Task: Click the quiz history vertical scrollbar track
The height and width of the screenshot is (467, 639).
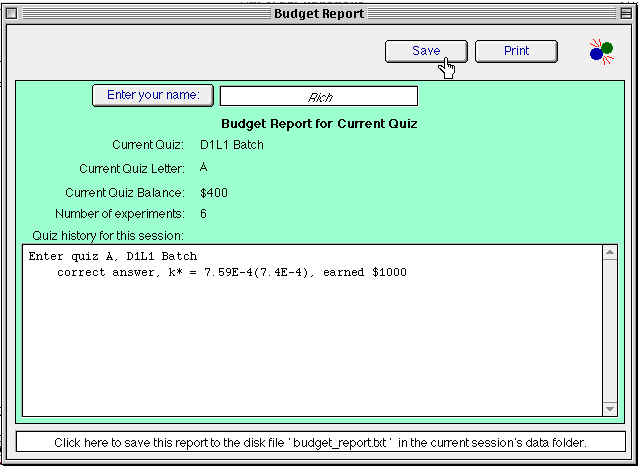Action: [610, 330]
